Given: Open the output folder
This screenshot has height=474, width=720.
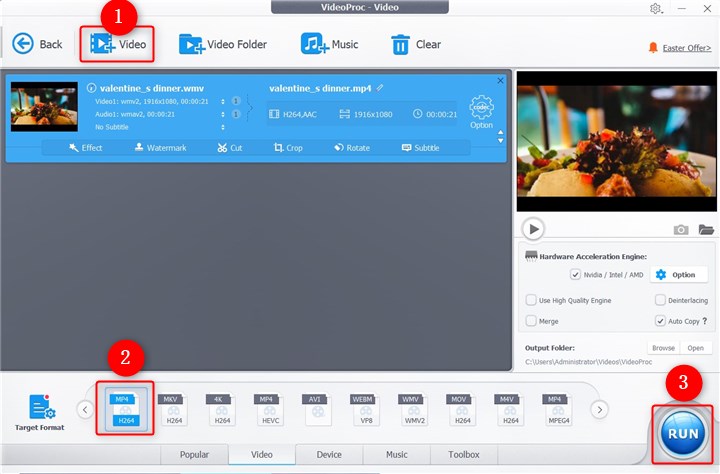Looking at the screenshot, I should tap(696, 348).
